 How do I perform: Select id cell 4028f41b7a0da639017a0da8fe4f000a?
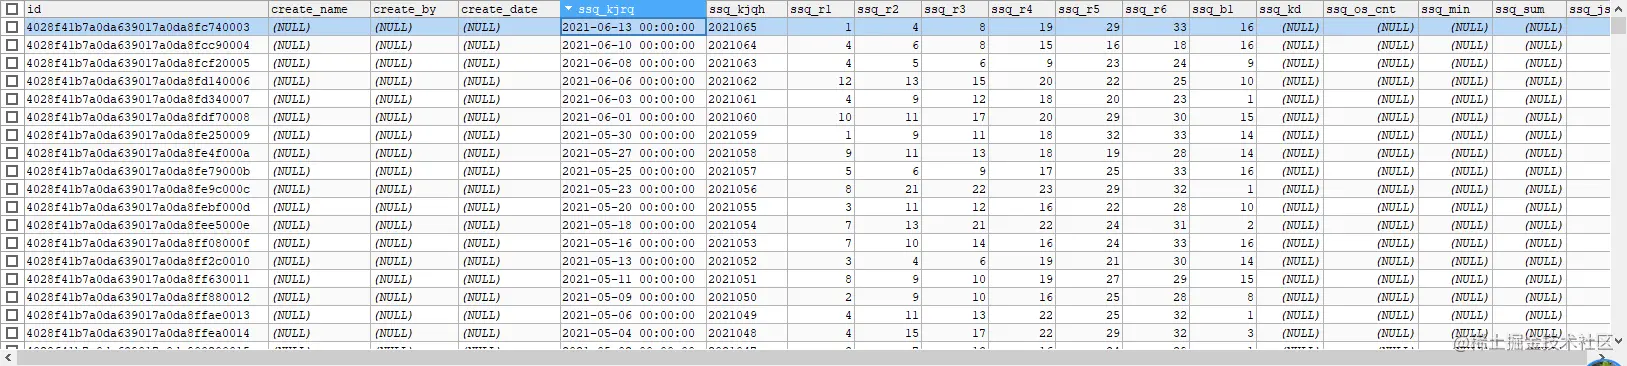[146, 153]
